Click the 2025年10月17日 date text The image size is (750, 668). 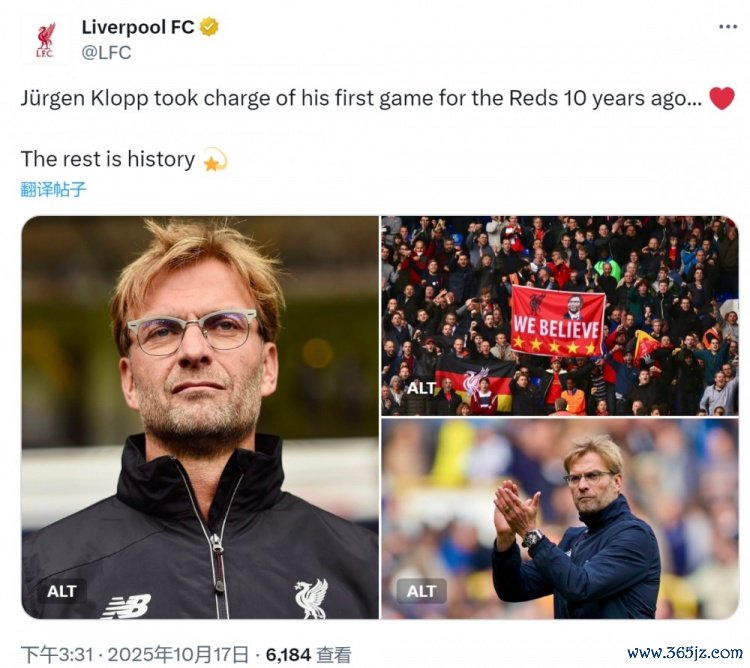pos(178,654)
